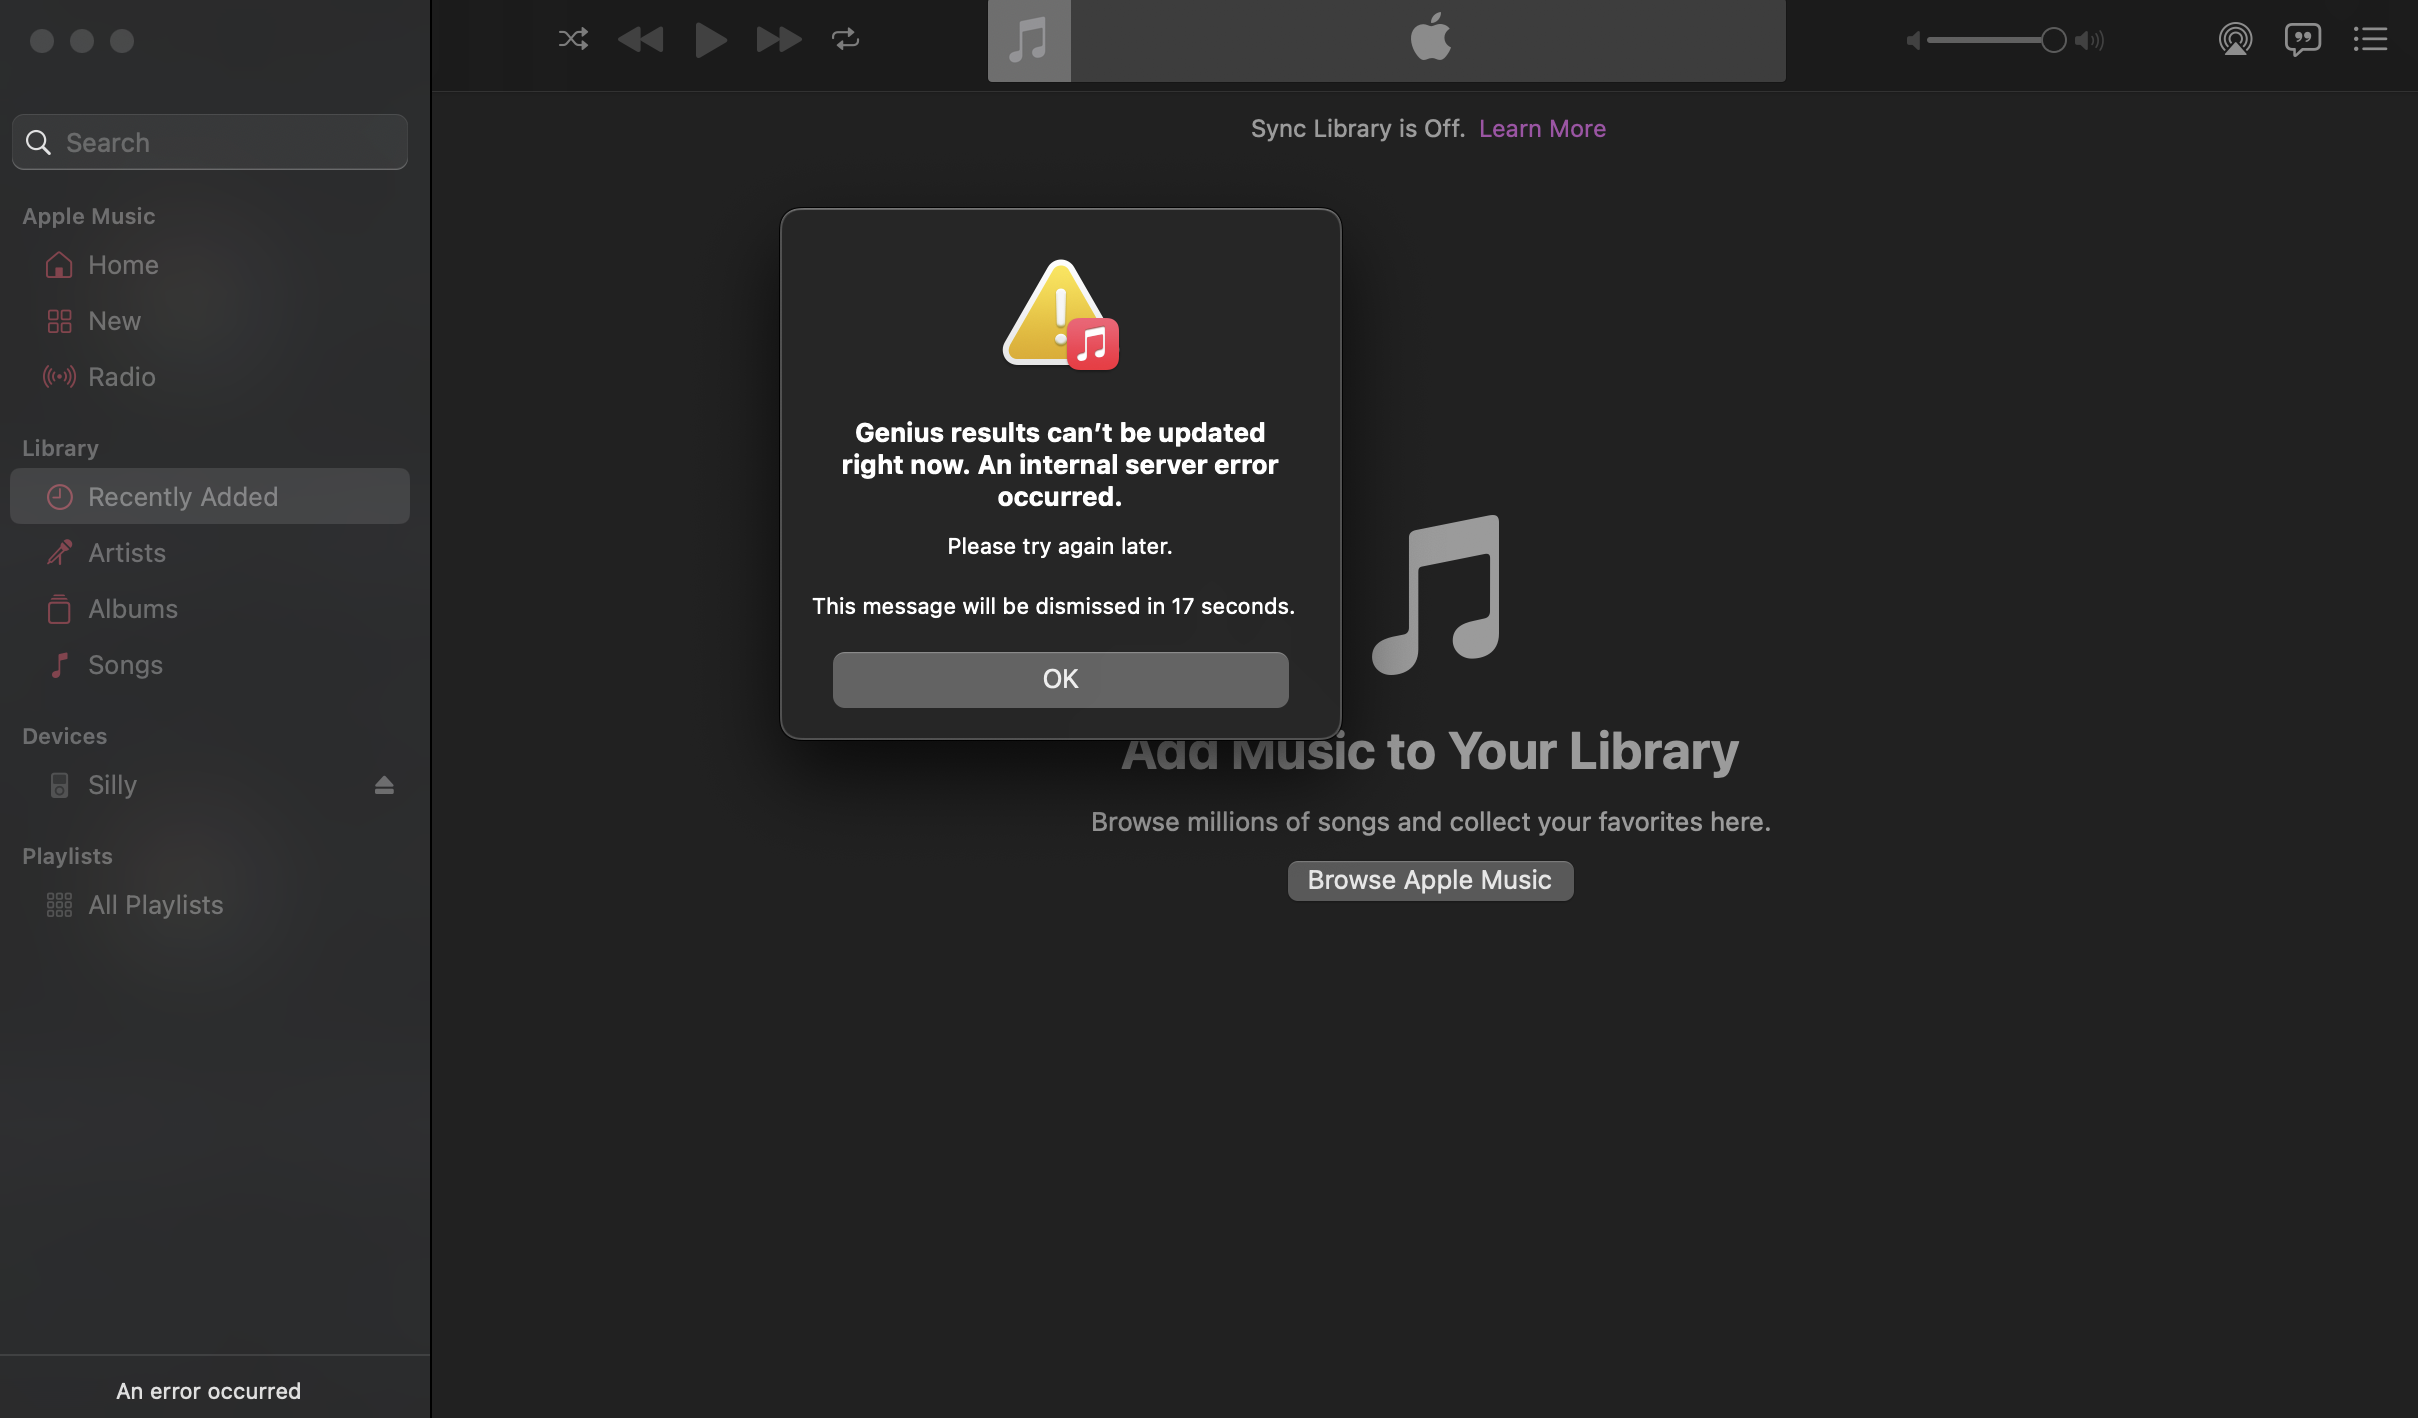Open the Playing Next queue list
2418x1418 pixels.
point(2370,40)
